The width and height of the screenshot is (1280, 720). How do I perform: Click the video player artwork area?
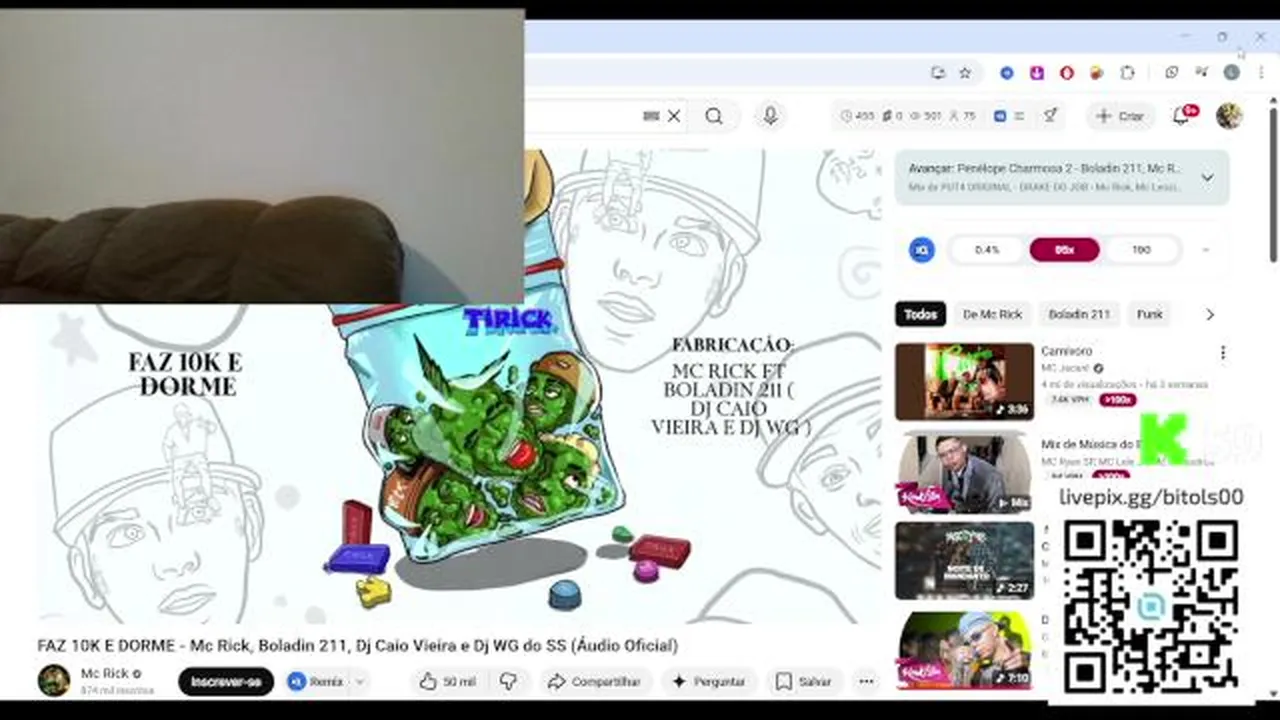[x=460, y=385]
